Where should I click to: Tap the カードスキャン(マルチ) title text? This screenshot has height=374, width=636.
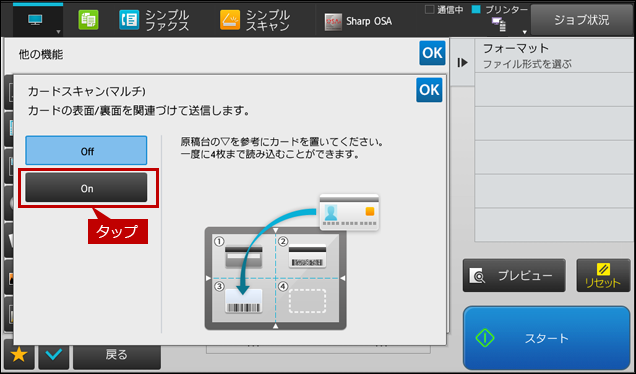pos(86,91)
